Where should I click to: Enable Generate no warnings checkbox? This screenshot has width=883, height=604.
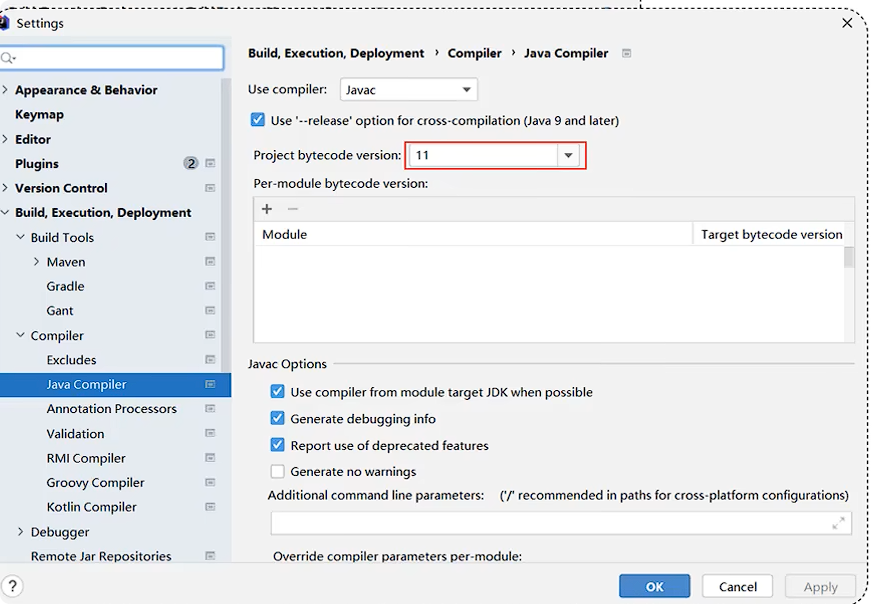(278, 471)
